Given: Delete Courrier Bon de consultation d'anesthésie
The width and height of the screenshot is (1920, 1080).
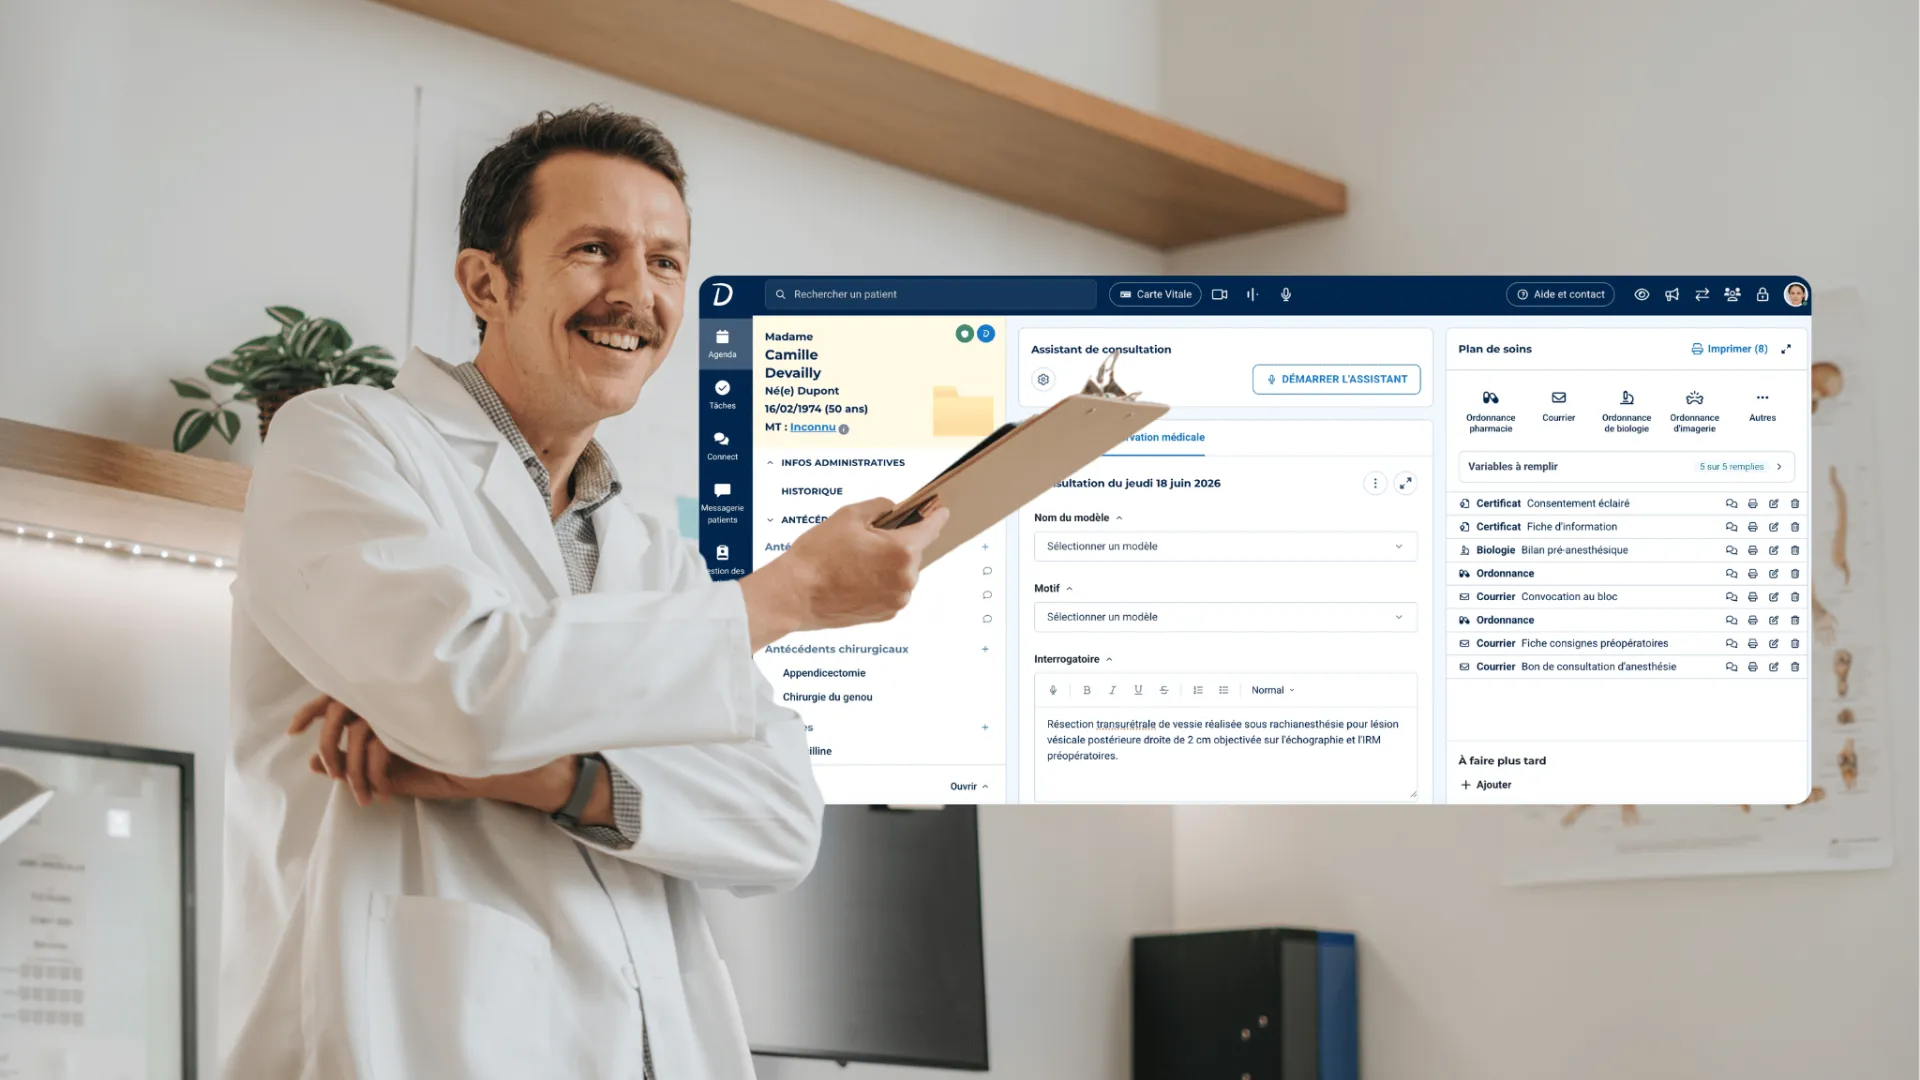Looking at the screenshot, I should [1795, 667].
